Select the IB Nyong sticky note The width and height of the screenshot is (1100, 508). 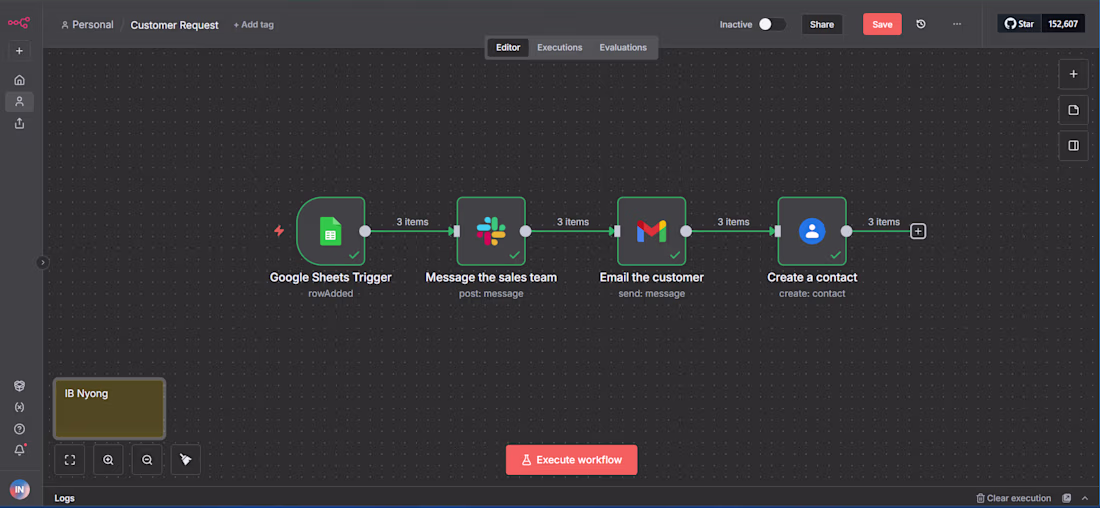109,408
